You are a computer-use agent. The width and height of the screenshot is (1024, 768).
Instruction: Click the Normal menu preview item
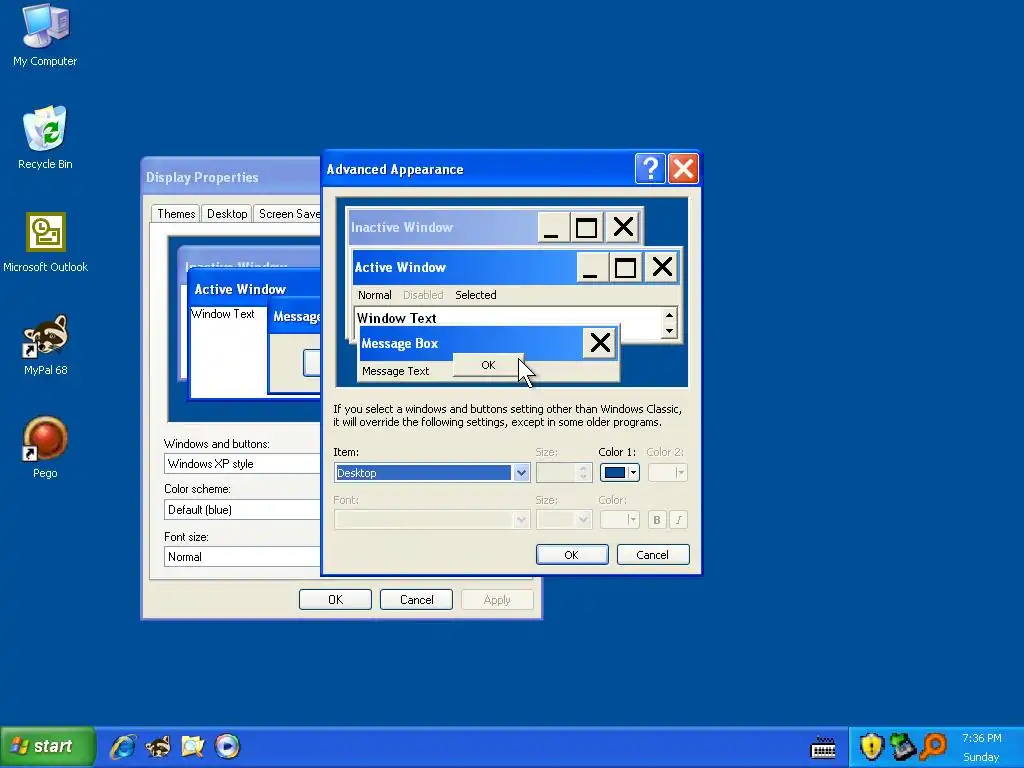(375, 295)
